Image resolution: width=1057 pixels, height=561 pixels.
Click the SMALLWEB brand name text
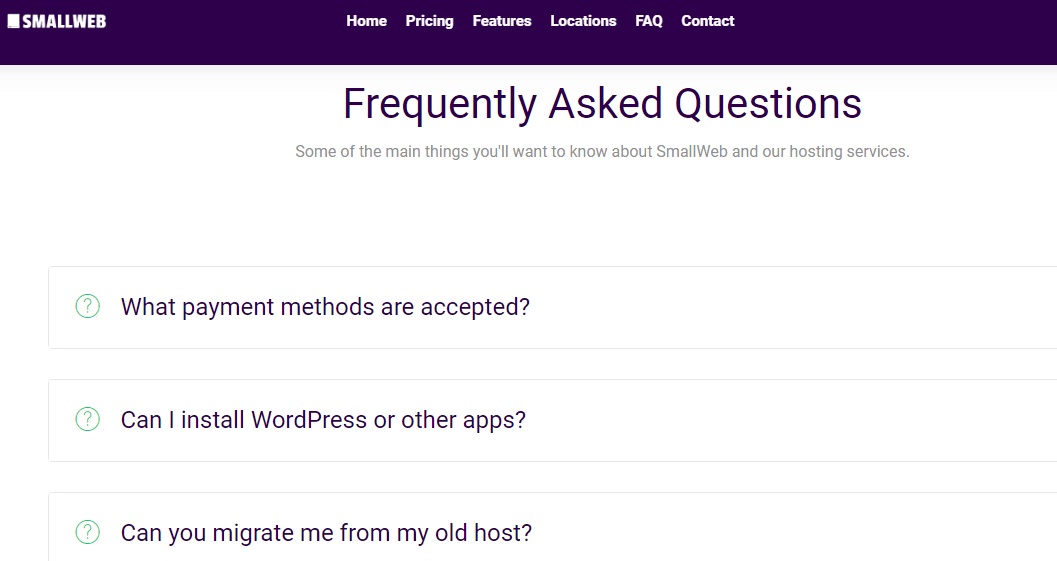point(64,22)
